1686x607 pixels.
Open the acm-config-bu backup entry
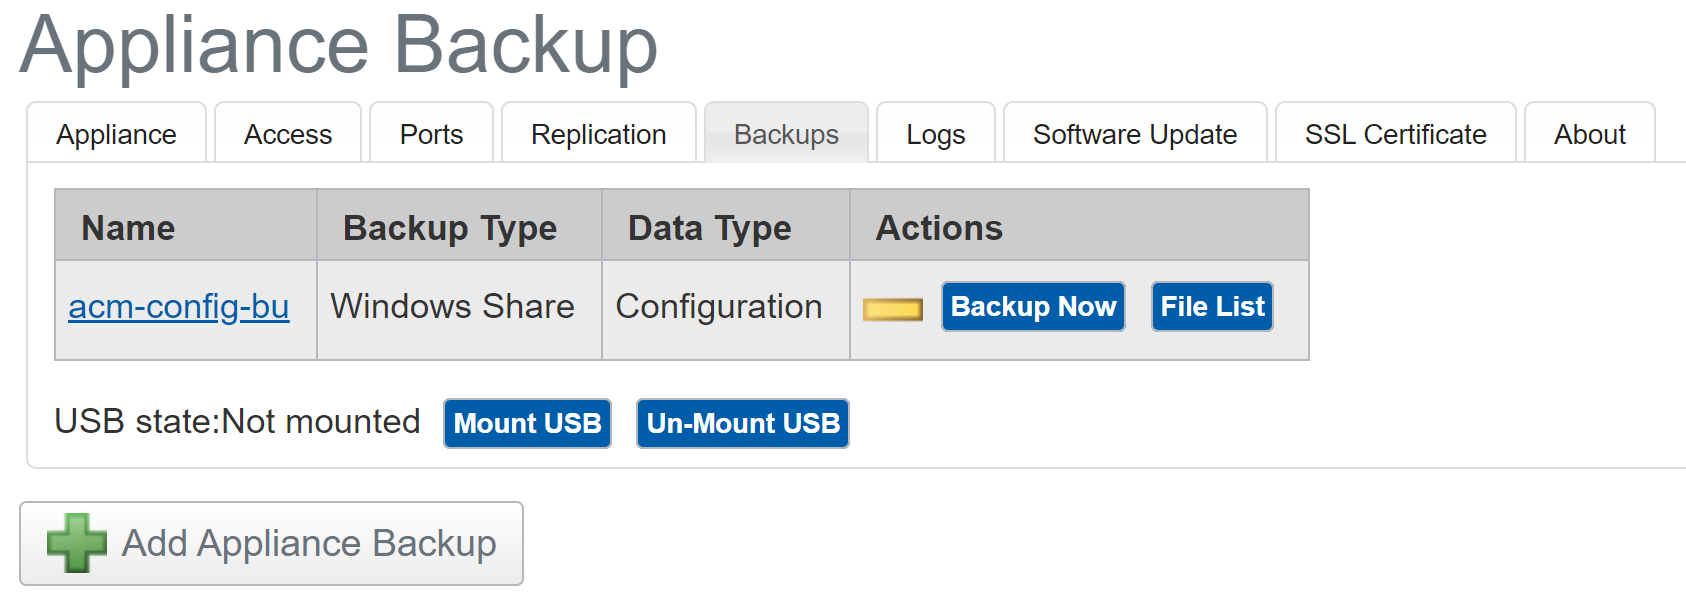click(179, 307)
